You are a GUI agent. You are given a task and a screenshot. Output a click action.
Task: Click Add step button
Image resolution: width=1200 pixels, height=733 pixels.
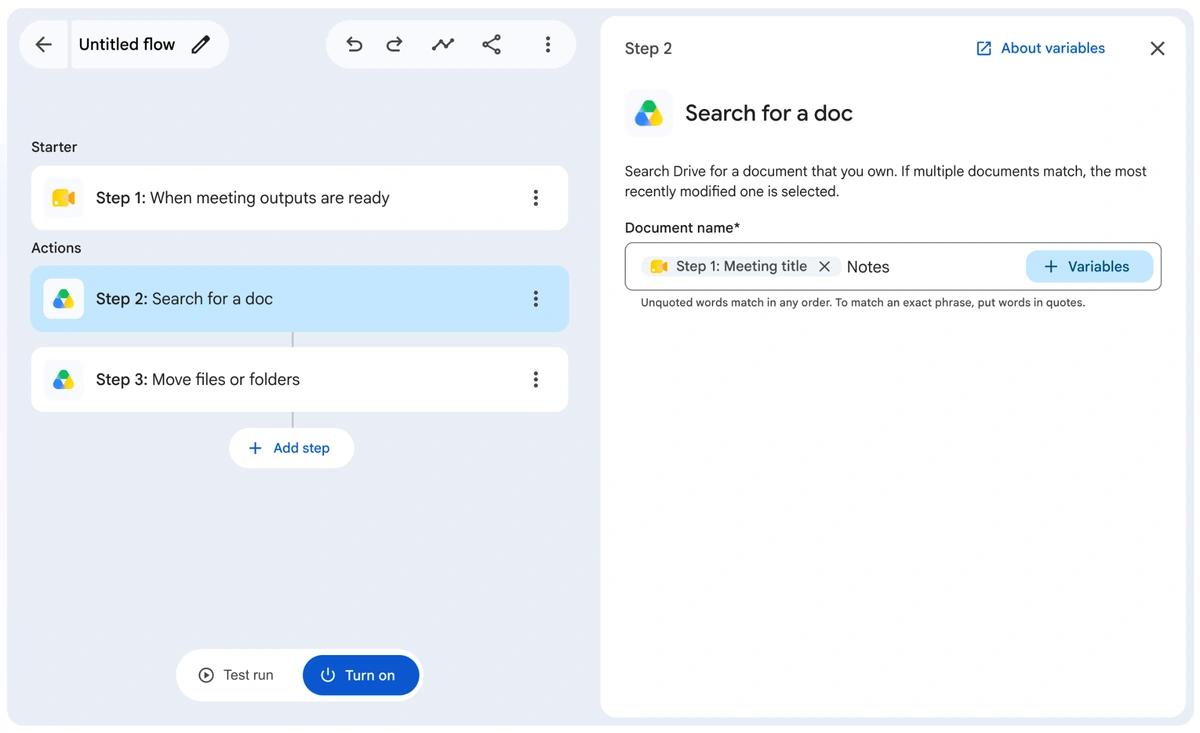pyautogui.click(x=291, y=448)
